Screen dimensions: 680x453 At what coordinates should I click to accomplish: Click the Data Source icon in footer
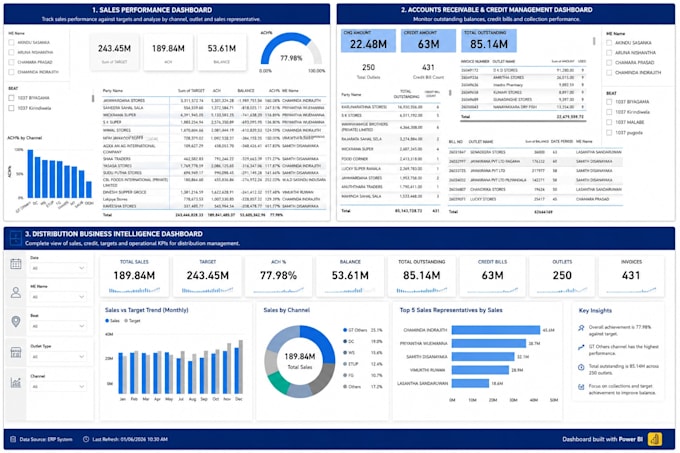[x=13, y=439]
